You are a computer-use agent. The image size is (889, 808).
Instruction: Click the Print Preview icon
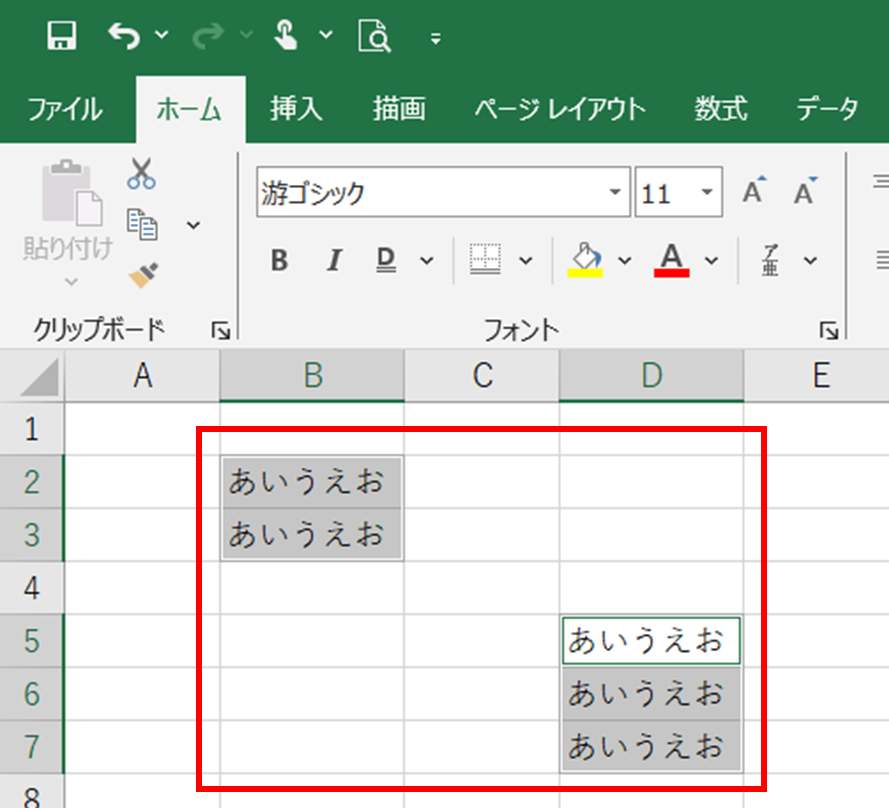[x=375, y=37]
